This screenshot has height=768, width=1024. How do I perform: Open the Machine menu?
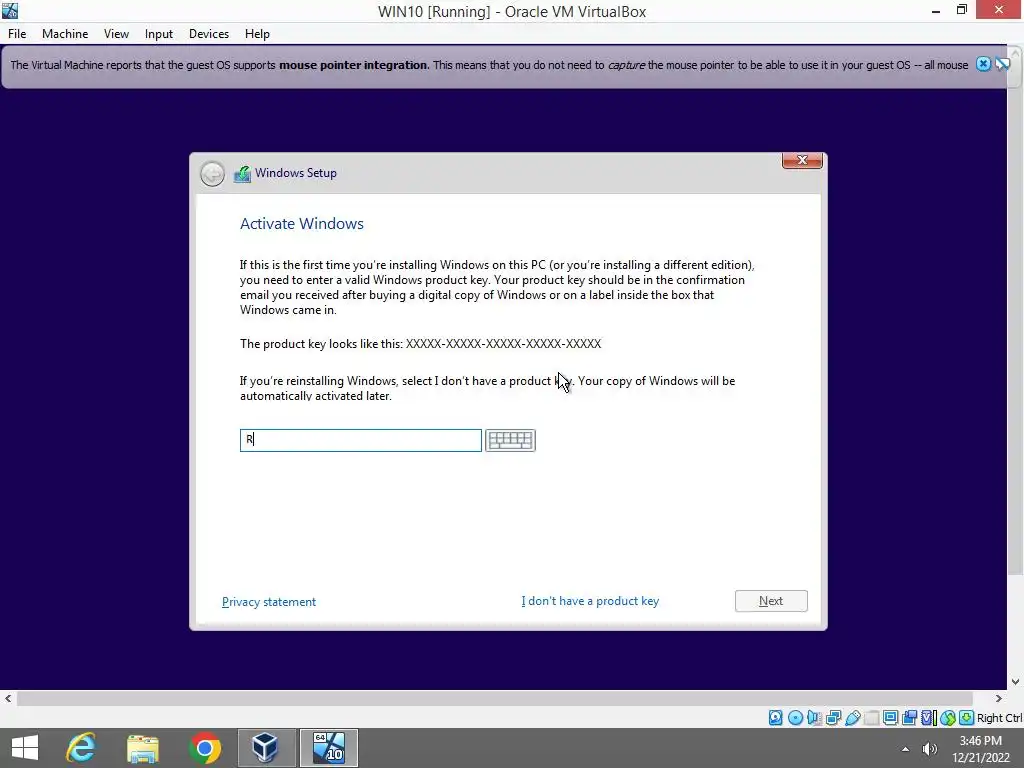pos(65,34)
